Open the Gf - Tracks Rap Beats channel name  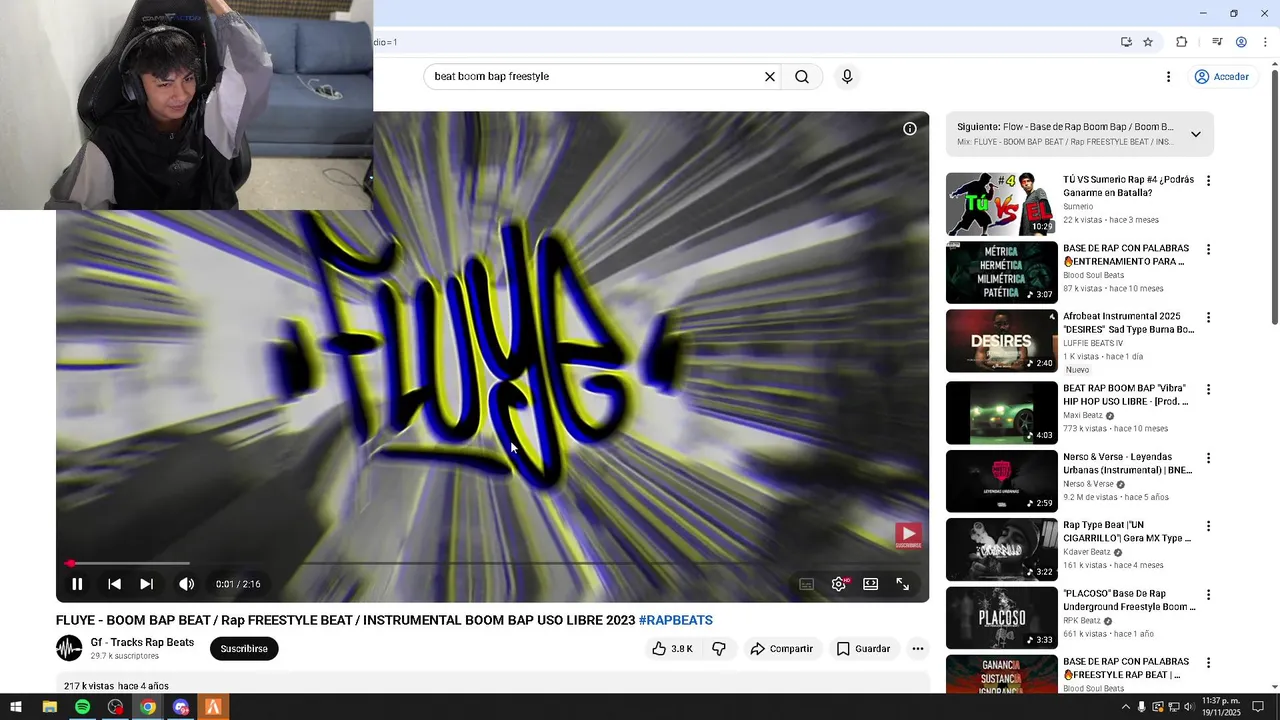click(142, 642)
